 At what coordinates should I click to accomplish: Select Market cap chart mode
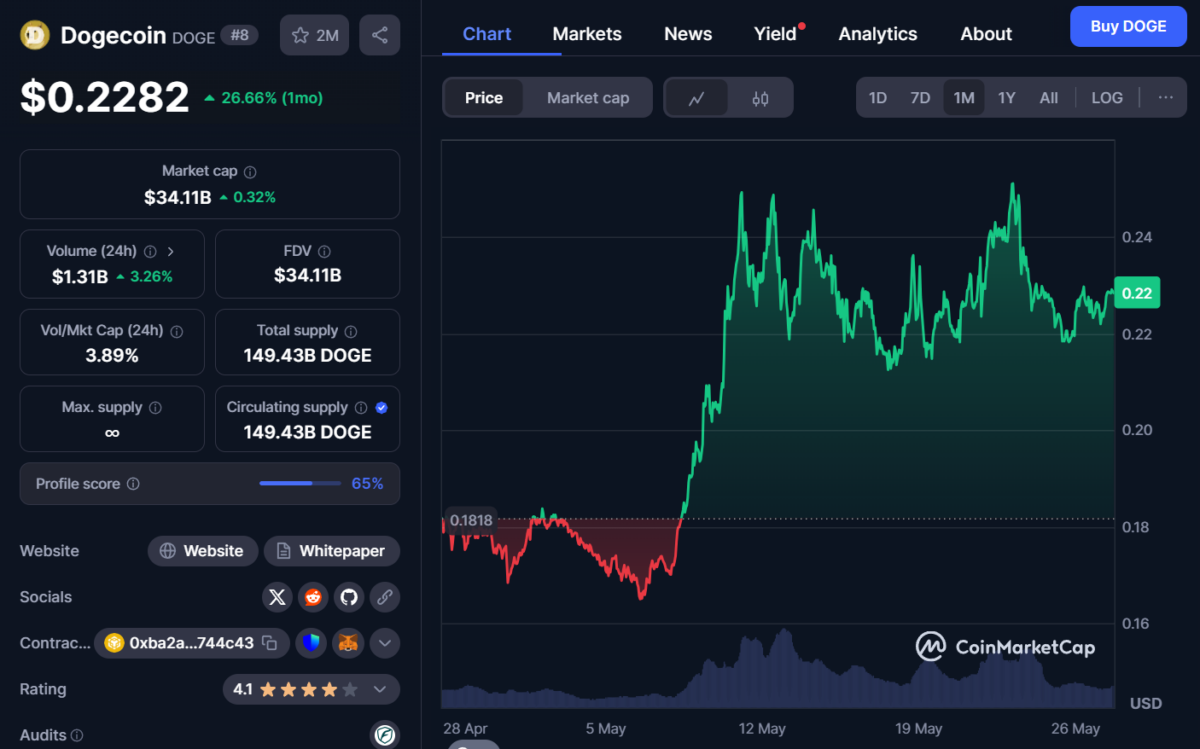(x=588, y=98)
